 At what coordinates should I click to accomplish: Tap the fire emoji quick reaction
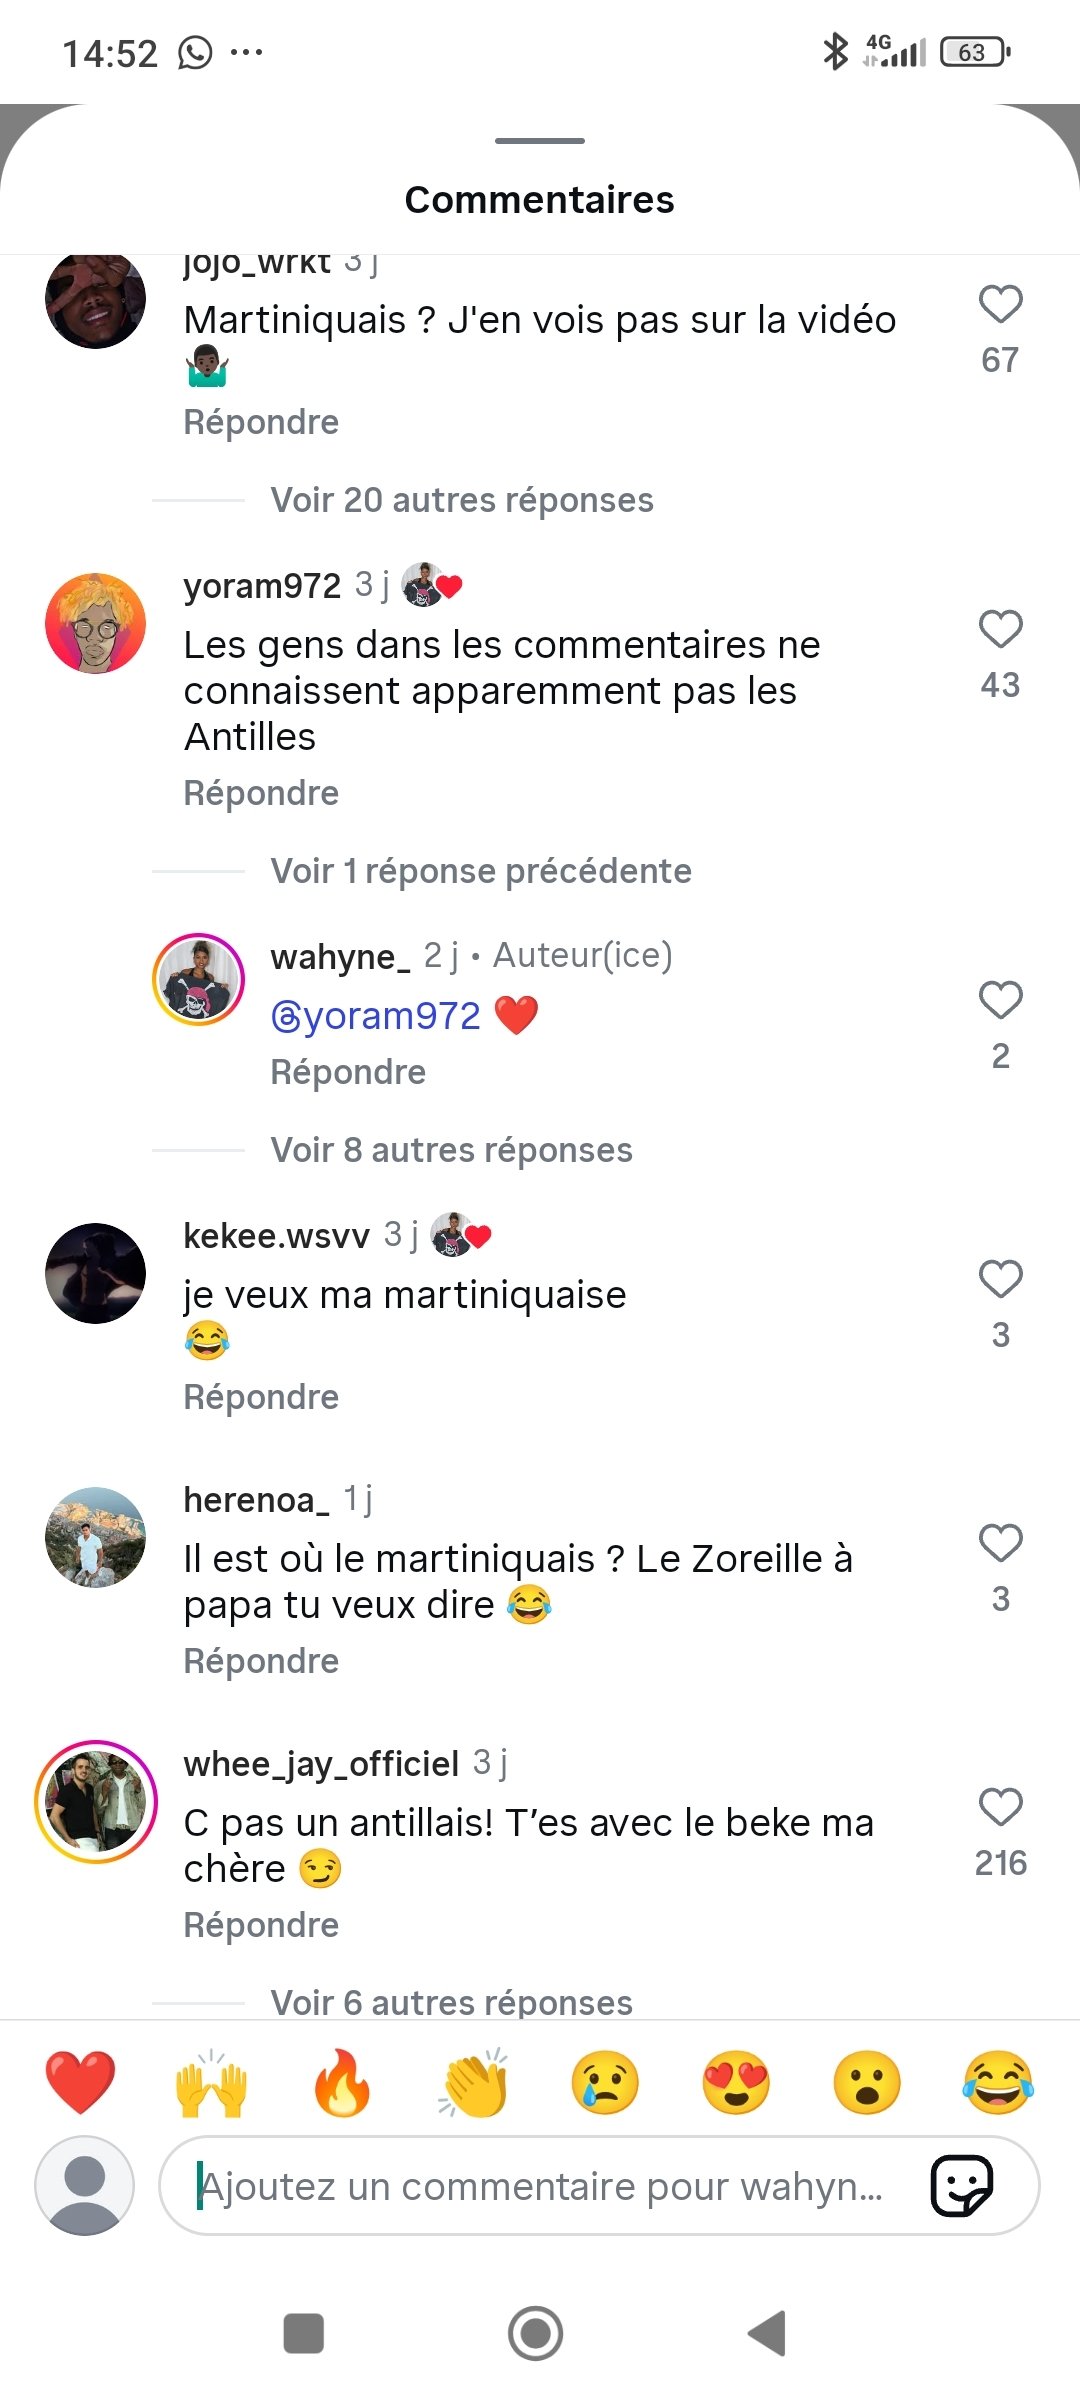tap(342, 2083)
